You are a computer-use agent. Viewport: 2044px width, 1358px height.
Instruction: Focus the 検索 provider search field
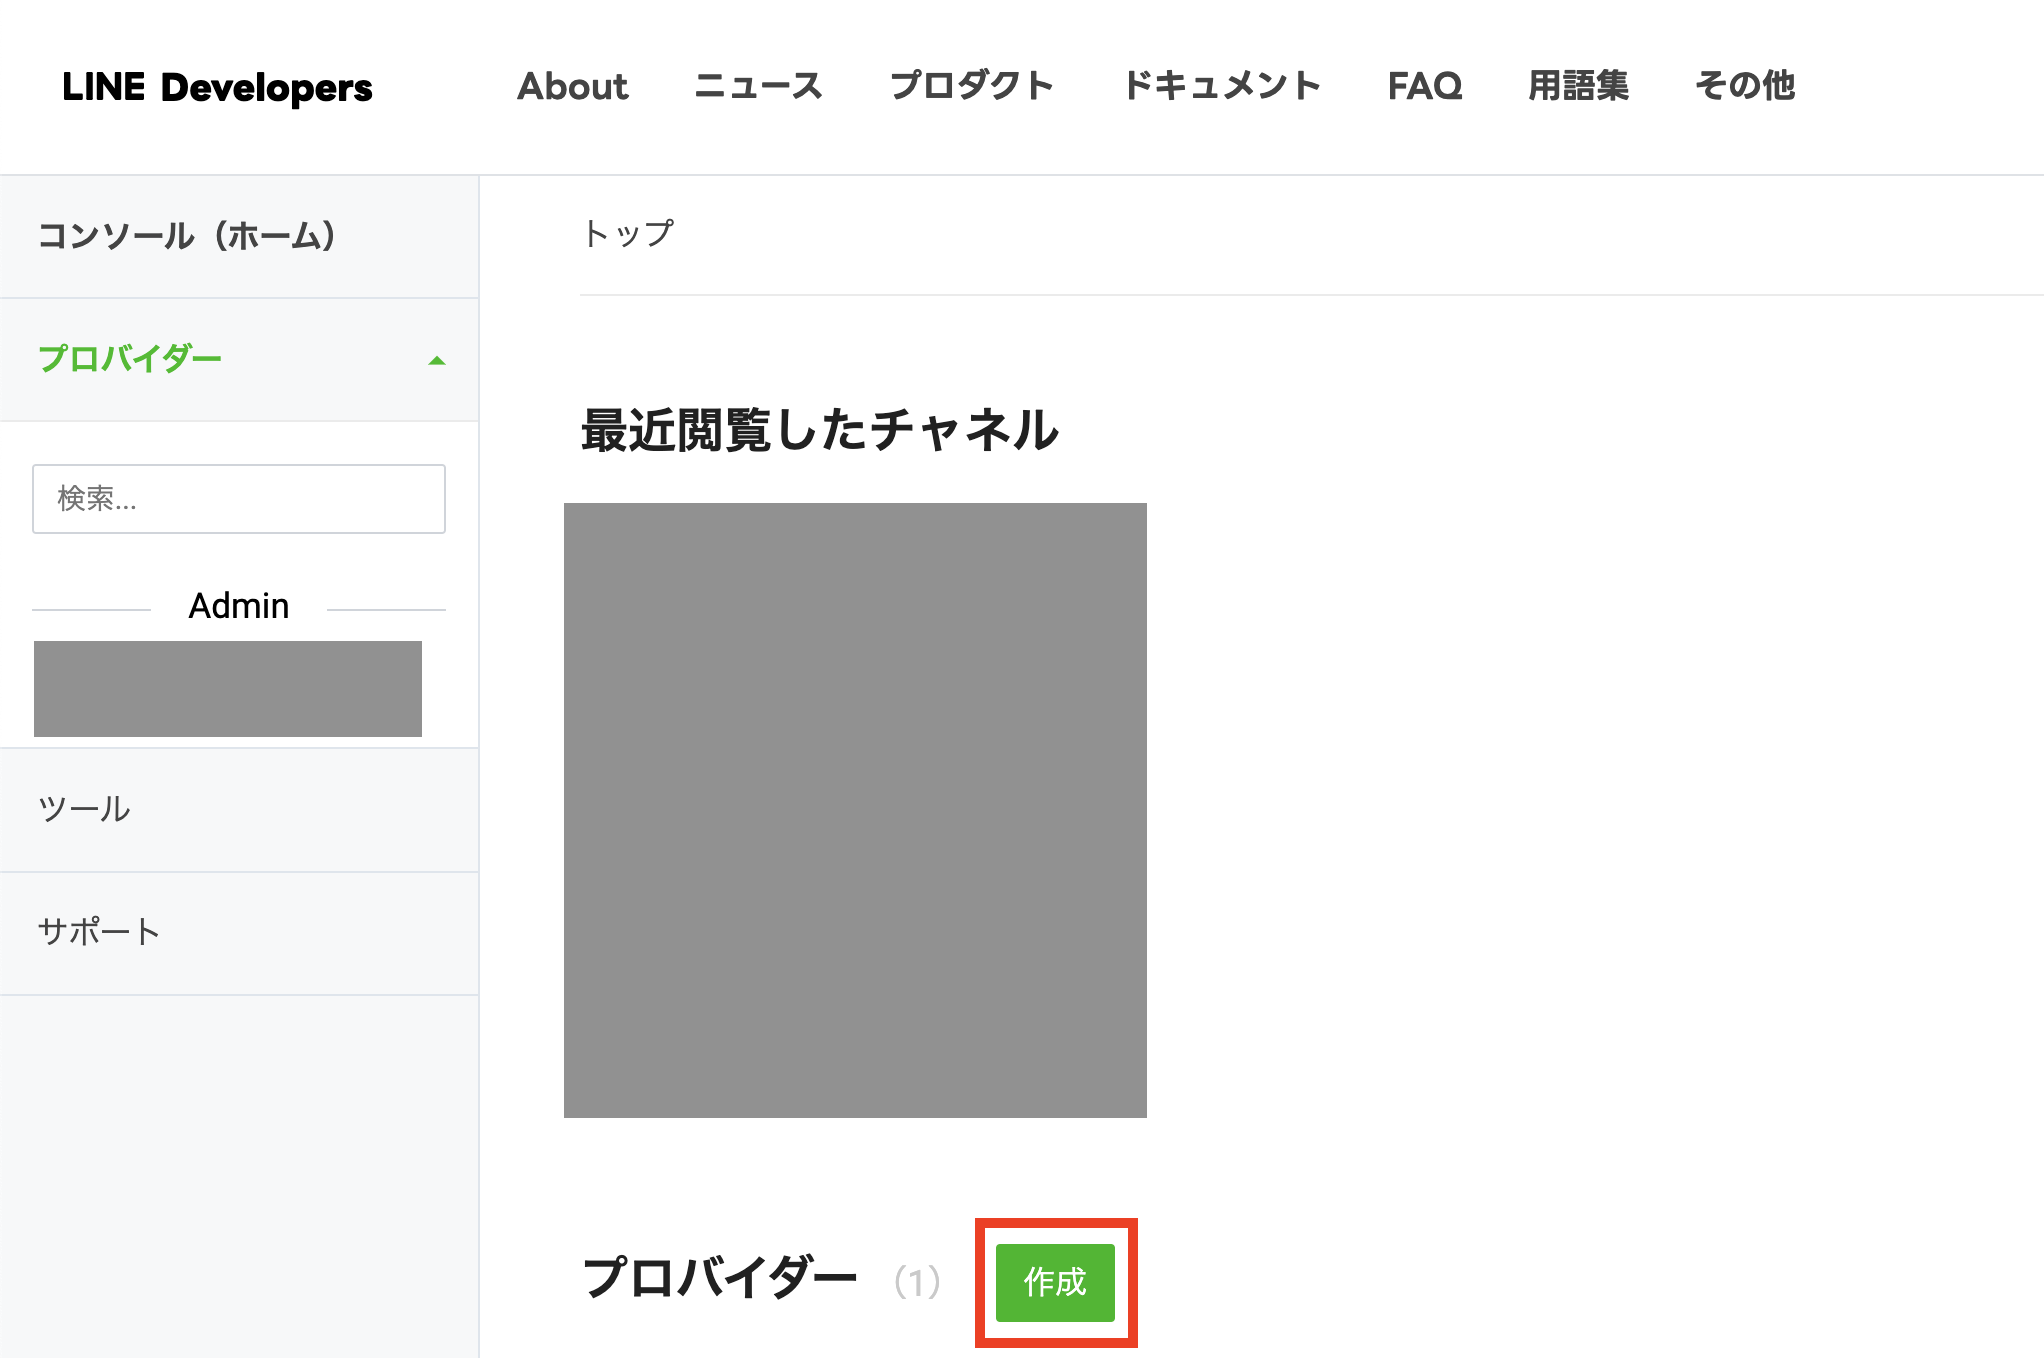tap(239, 498)
